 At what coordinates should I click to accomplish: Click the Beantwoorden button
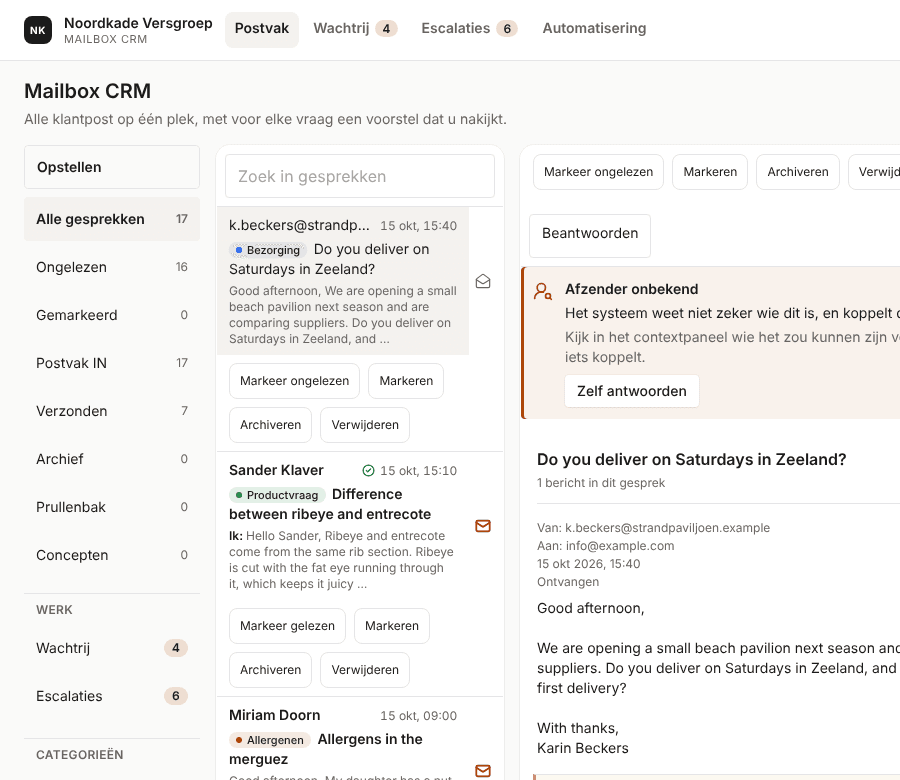589,236
